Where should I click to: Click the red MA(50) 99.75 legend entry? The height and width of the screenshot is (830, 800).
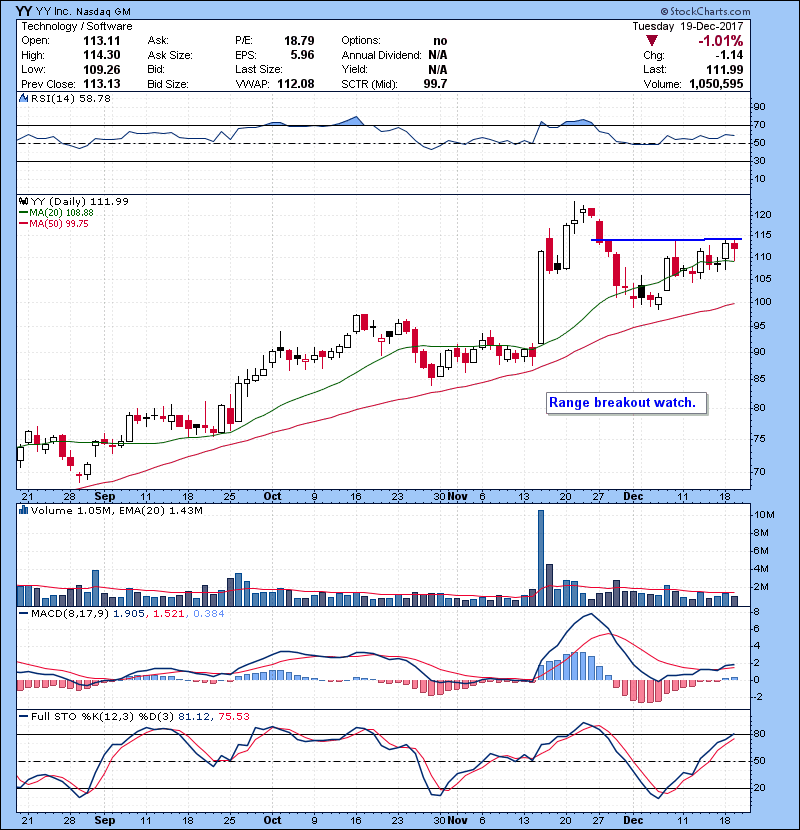pyautogui.click(x=54, y=223)
